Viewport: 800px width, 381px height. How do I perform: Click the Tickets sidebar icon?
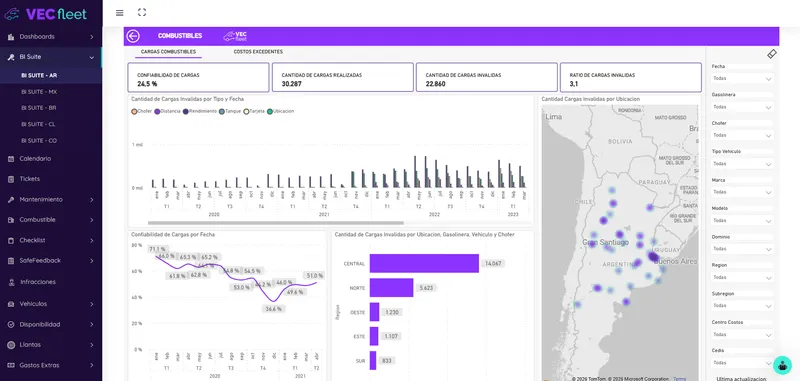11,179
